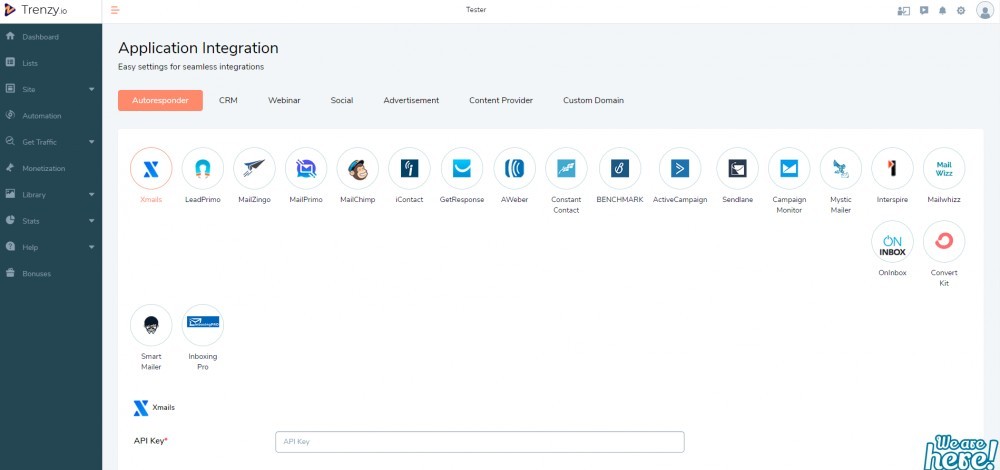Select the GetResponse icon

[x=462, y=168]
